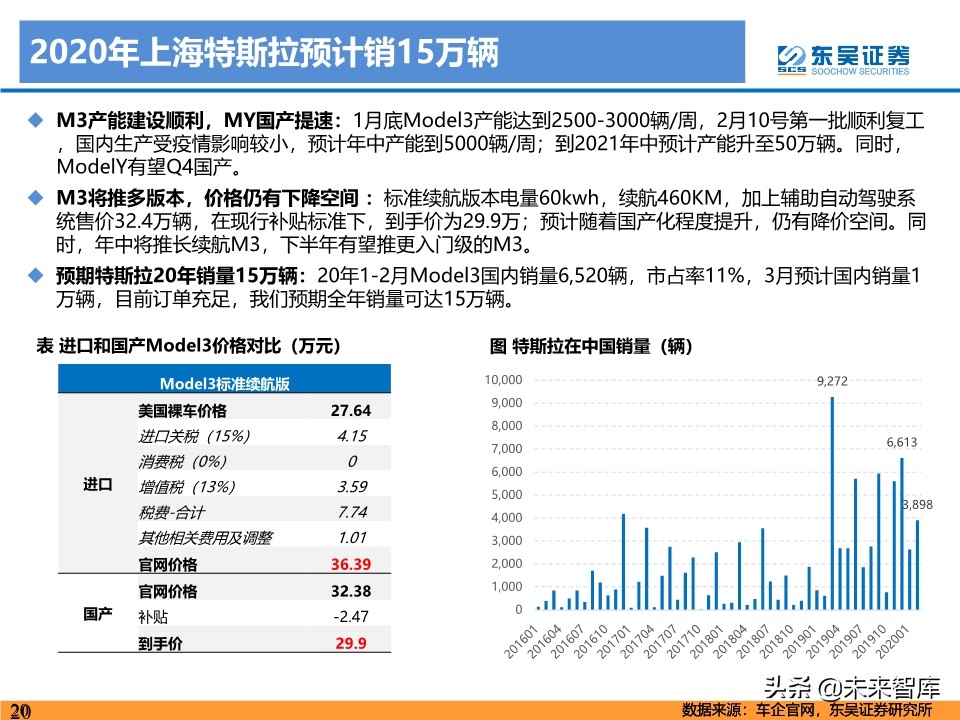Image resolution: width=960 pixels, height=720 pixels.
Task: Click the value '4.15' in the table
Action: [352, 436]
